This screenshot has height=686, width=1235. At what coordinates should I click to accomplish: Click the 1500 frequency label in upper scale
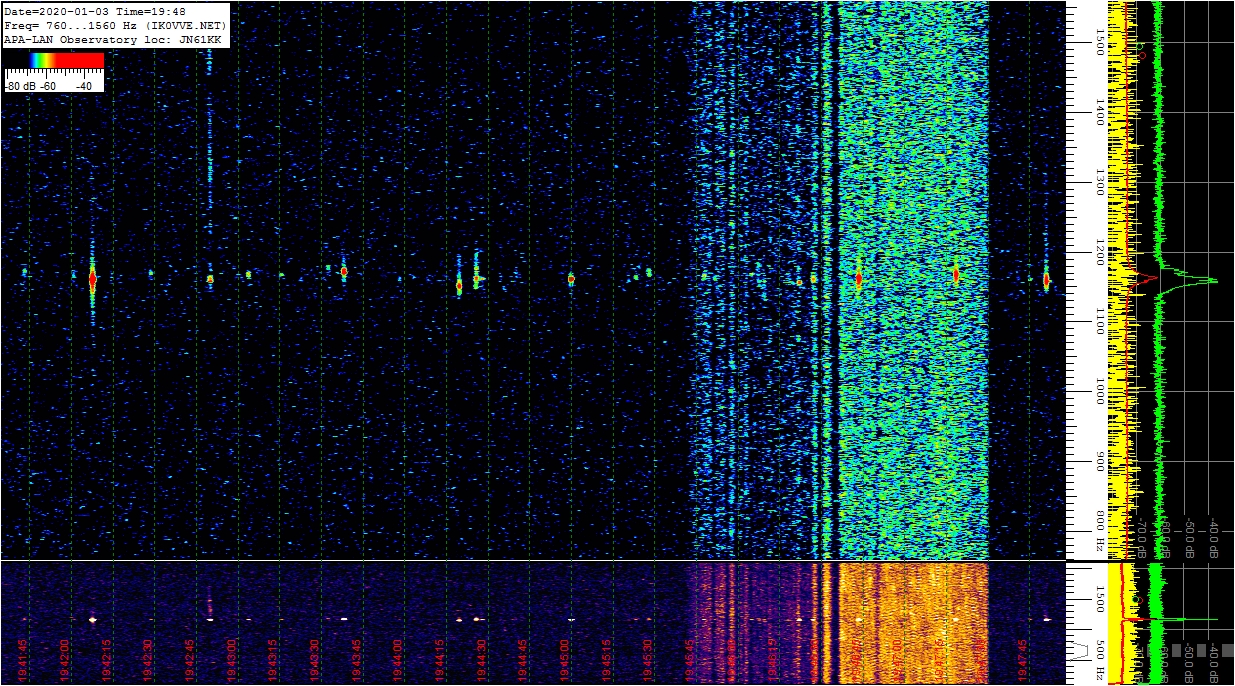[x=1099, y=40]
